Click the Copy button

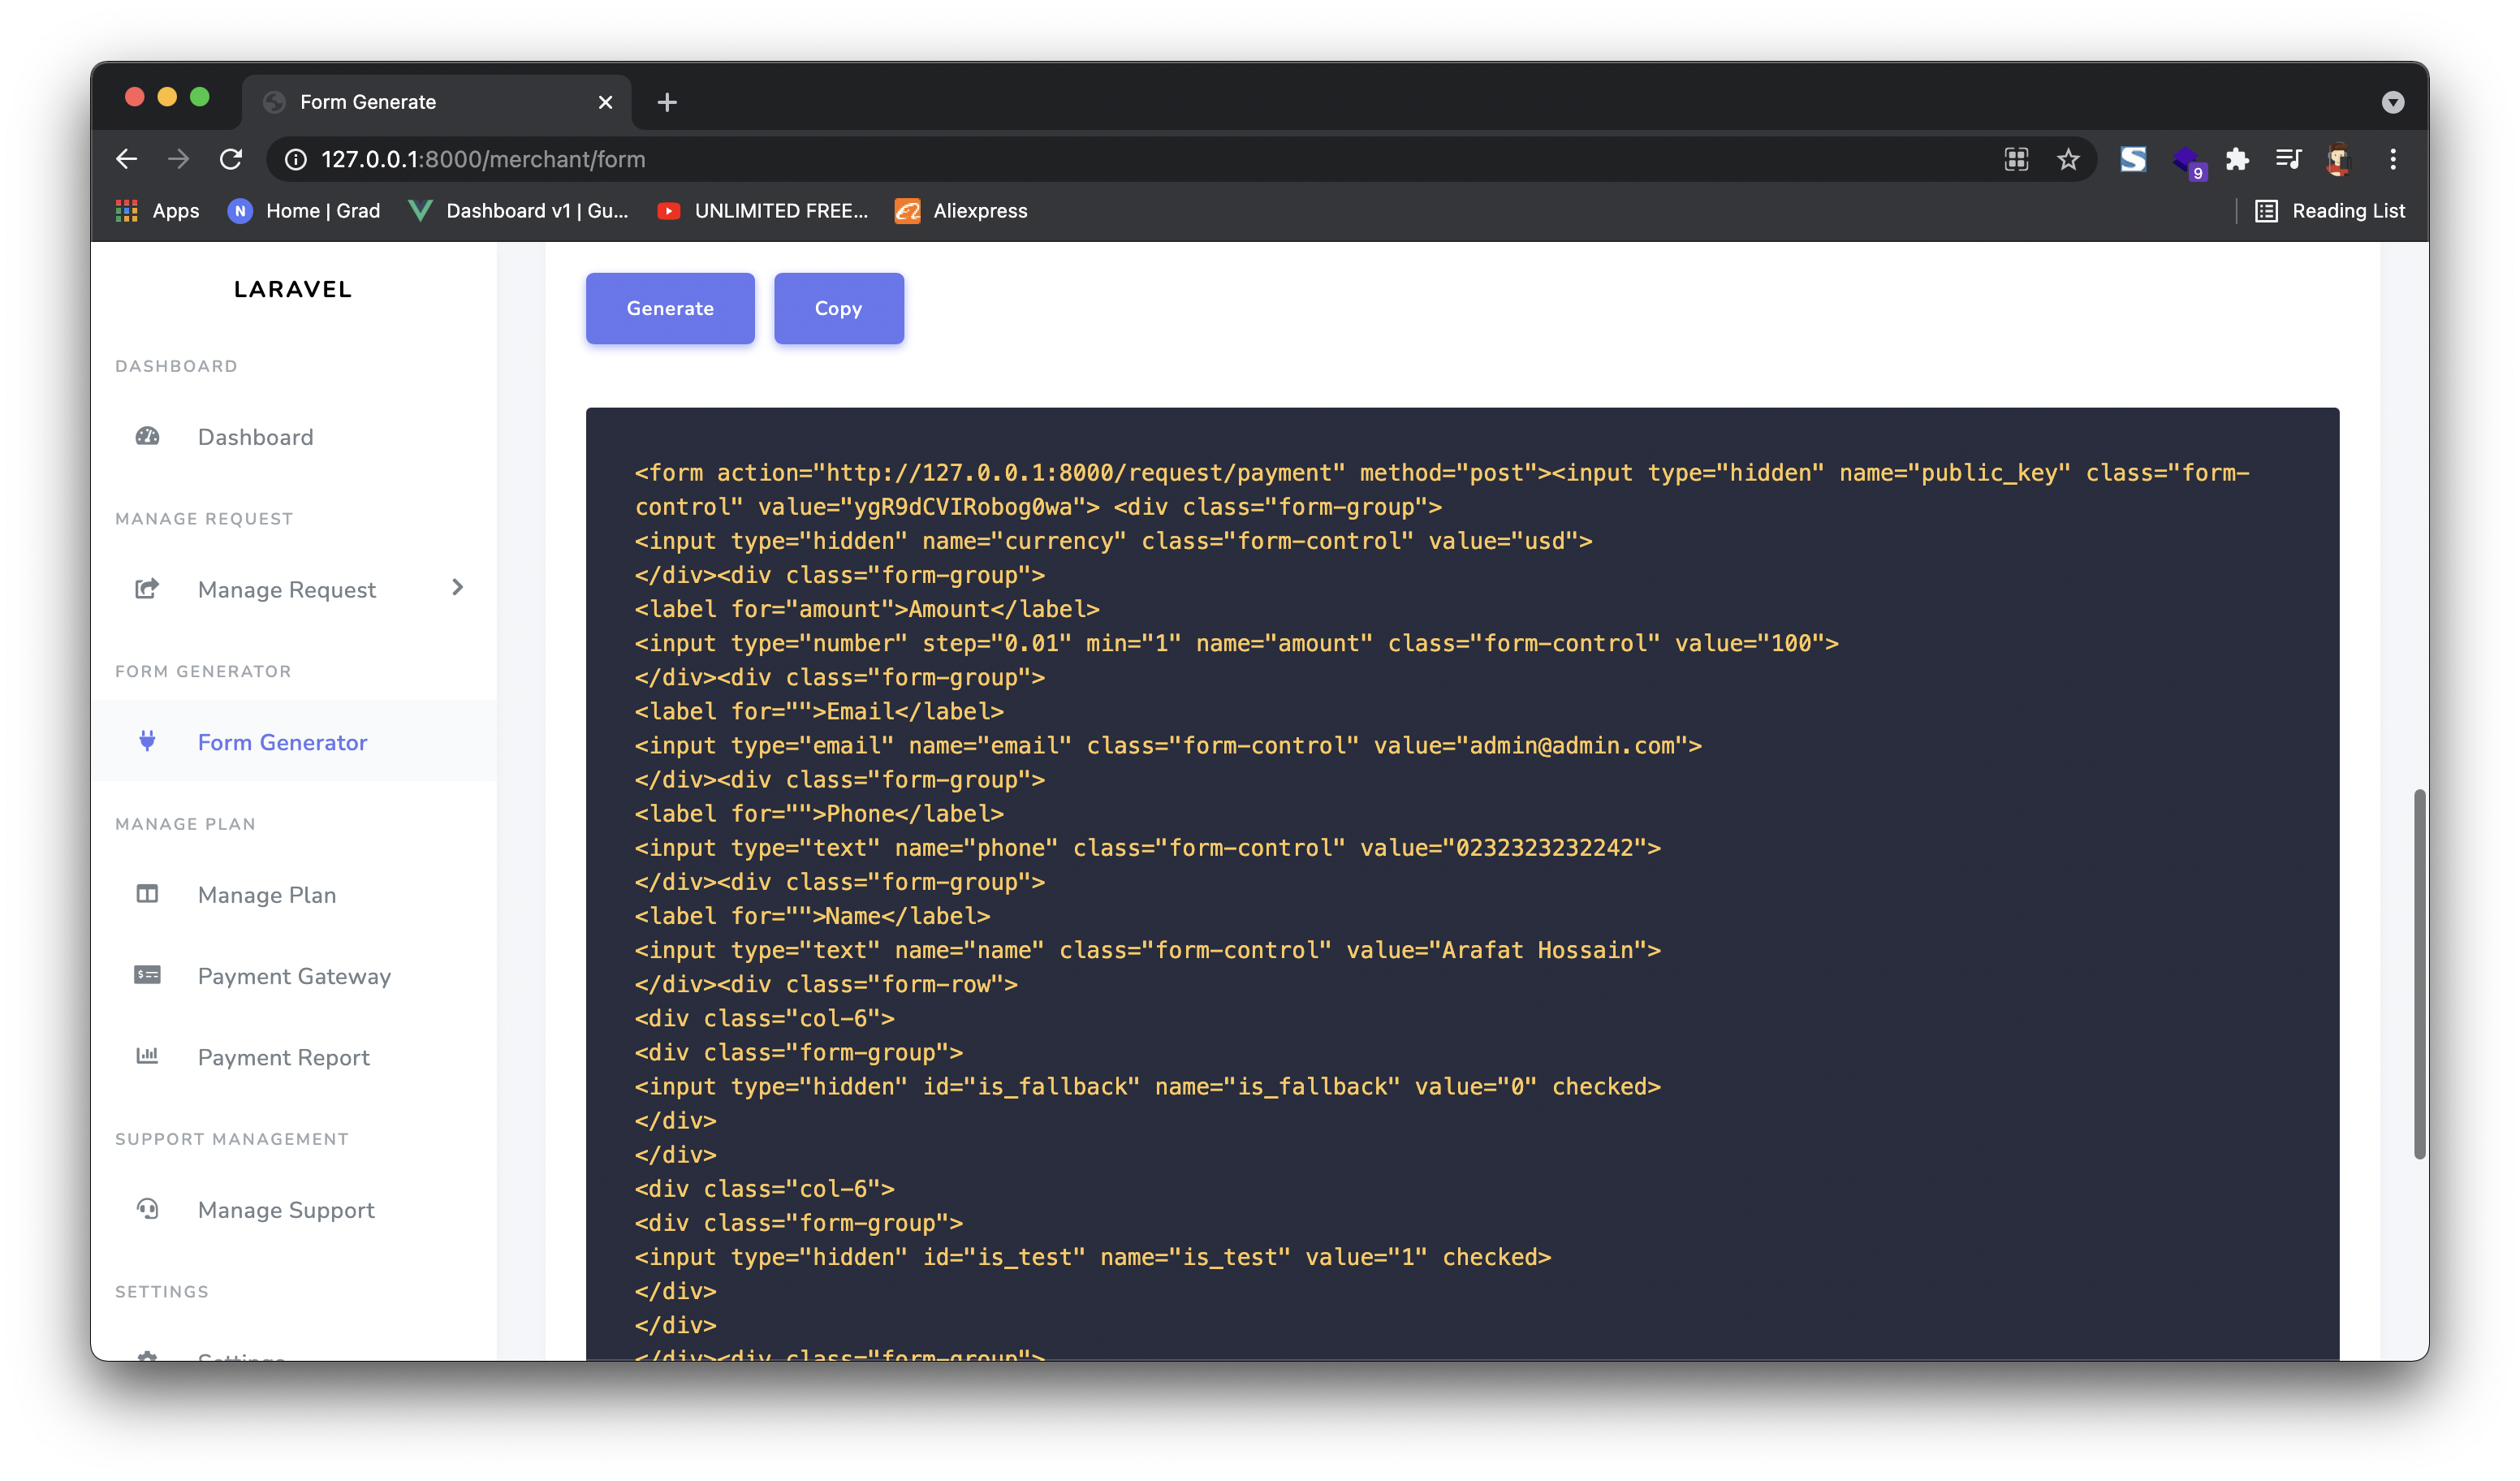point(838,308)
